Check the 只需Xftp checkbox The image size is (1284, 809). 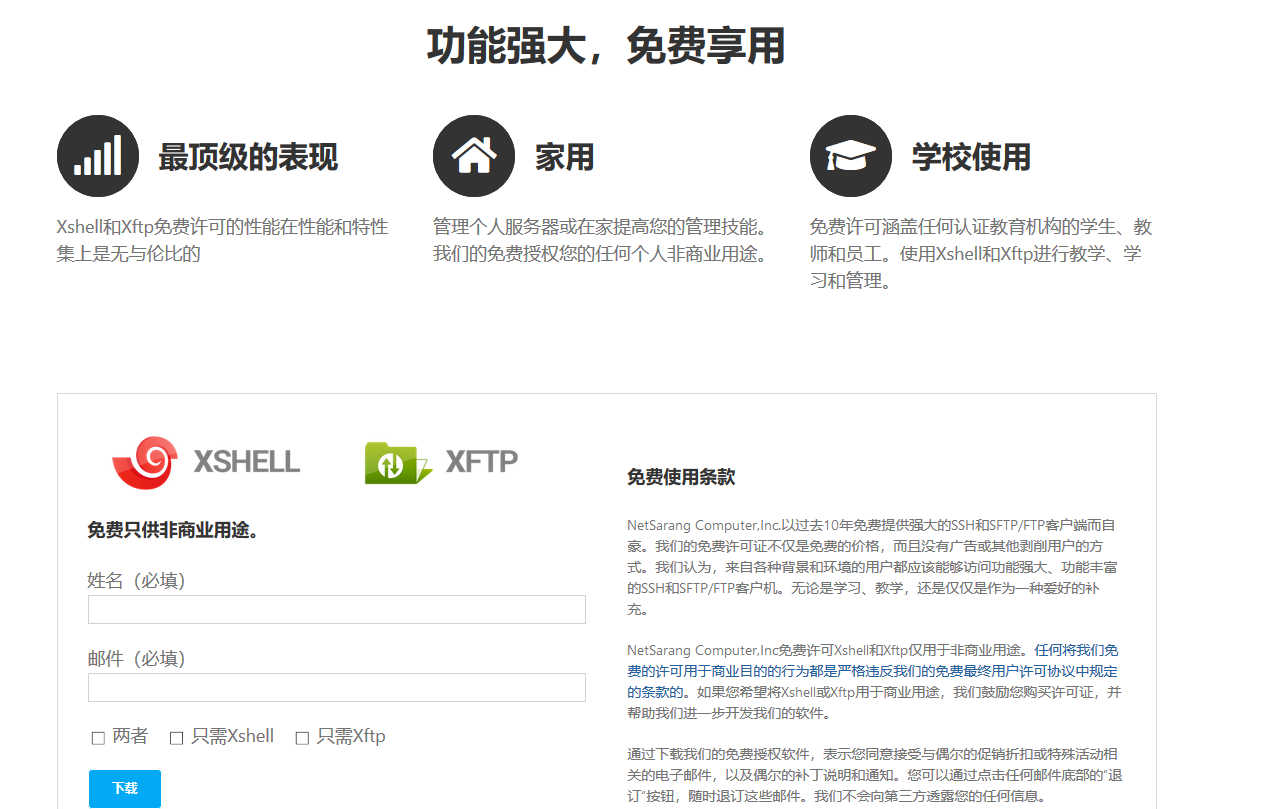click(302, 738)
